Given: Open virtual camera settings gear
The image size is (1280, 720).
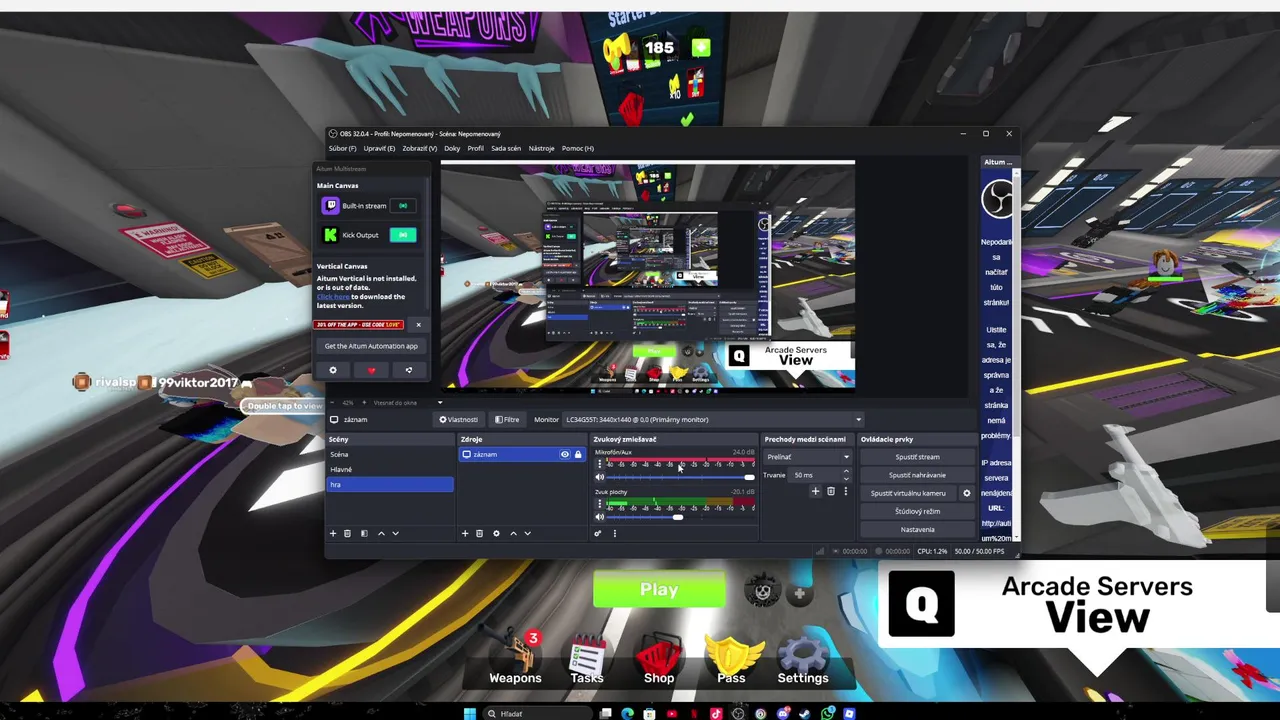Looking at the screenshot, I should [x=966, y=493].
